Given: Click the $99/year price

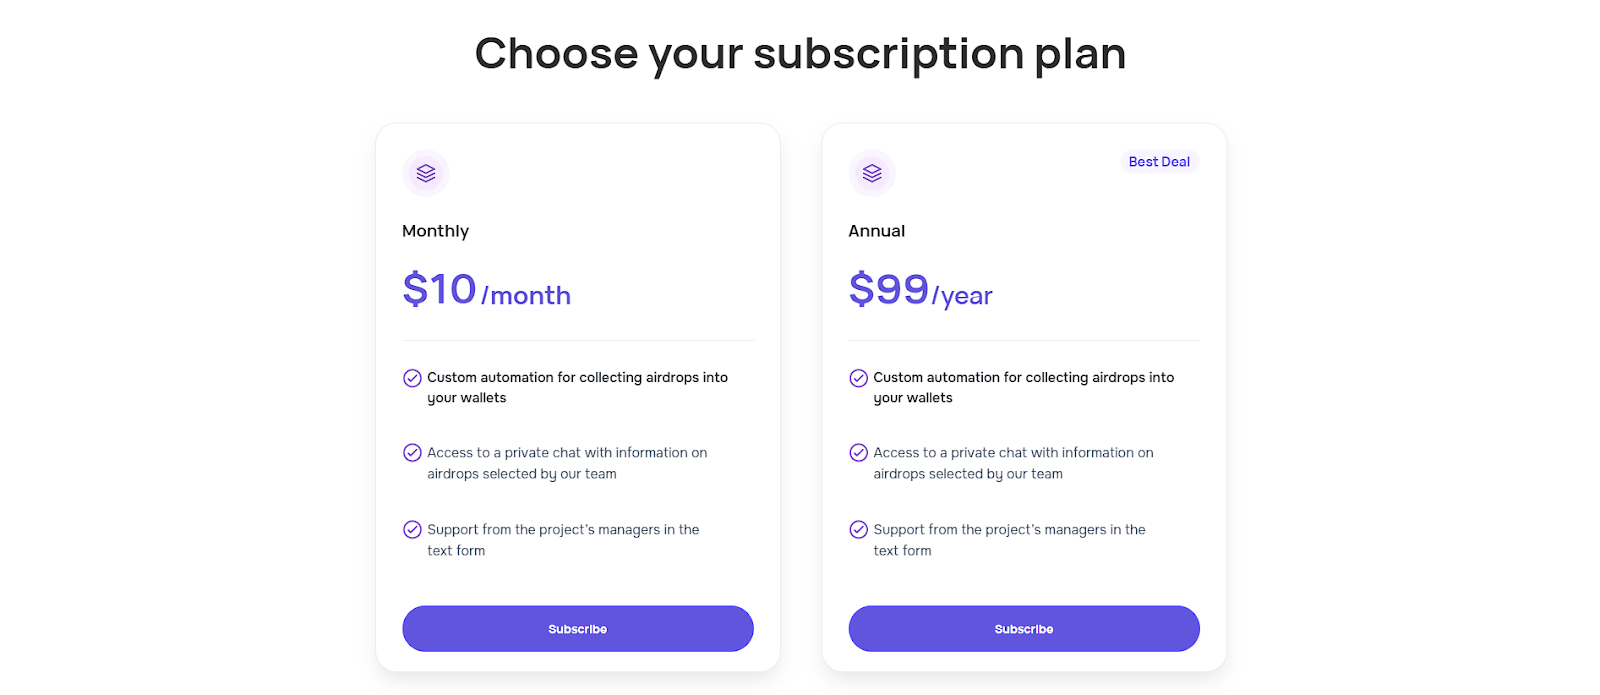Looking at the screenshot, I should point(920,291).
